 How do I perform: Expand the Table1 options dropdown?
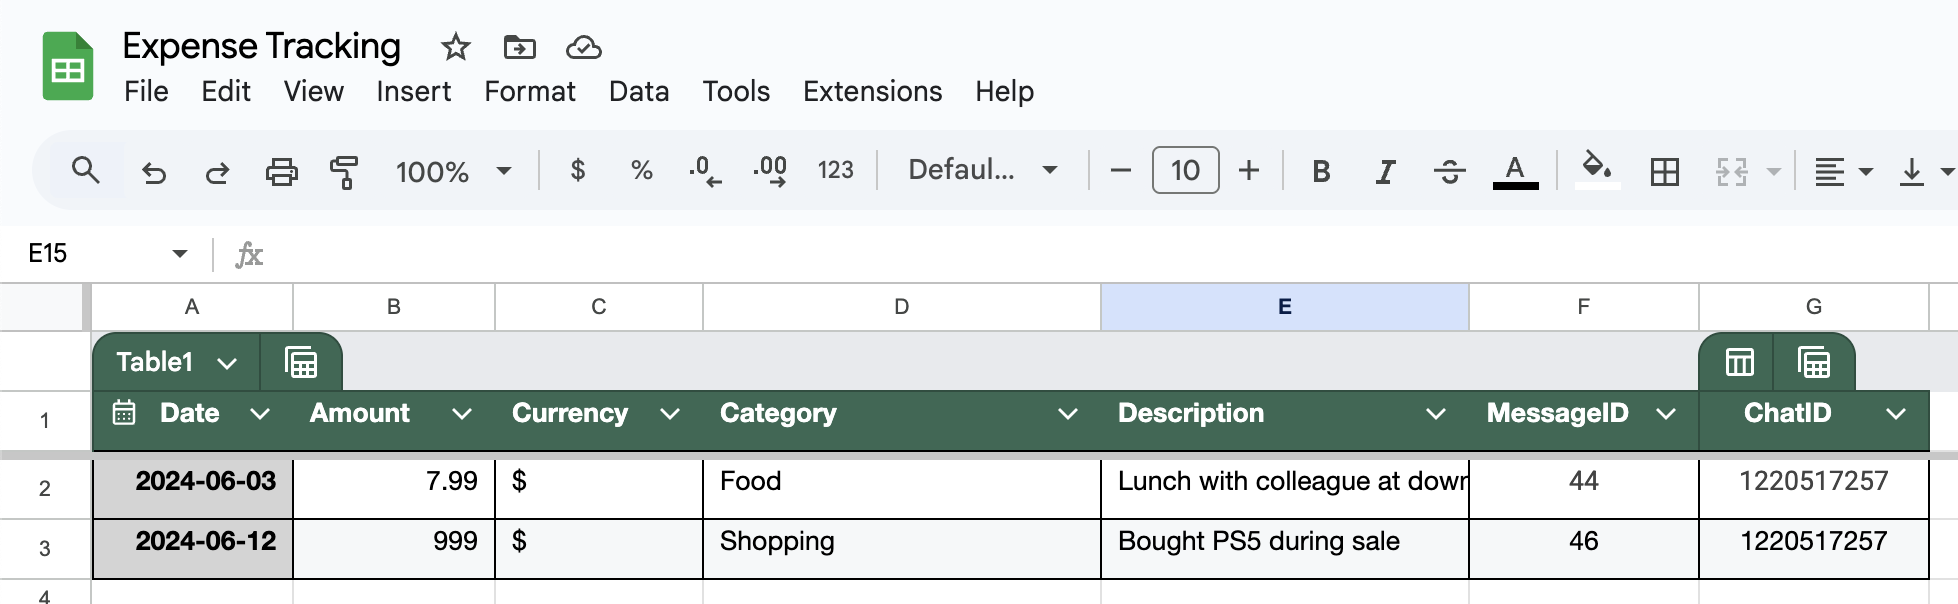(x=227, y=363)
